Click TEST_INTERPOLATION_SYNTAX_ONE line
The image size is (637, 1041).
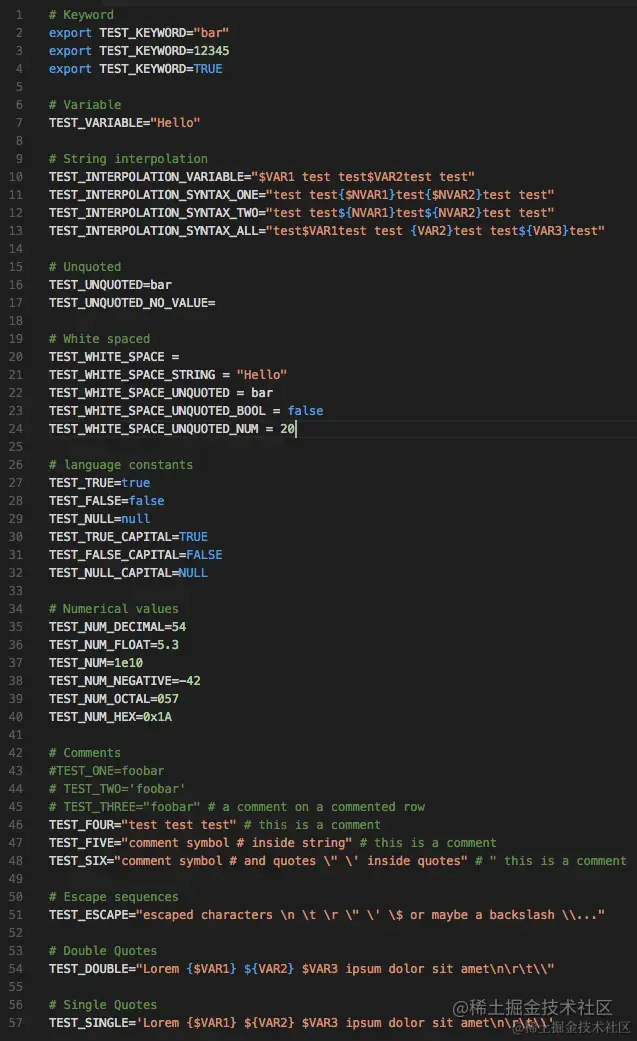tap(302, 195)
